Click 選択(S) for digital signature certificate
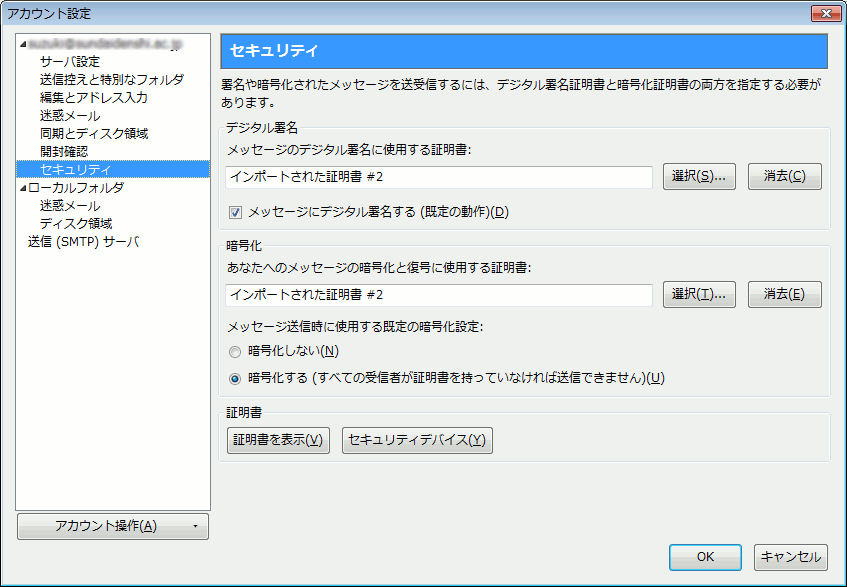Image resolution: width=847 pixels, height=587 pixels. [x=699, y=176]
